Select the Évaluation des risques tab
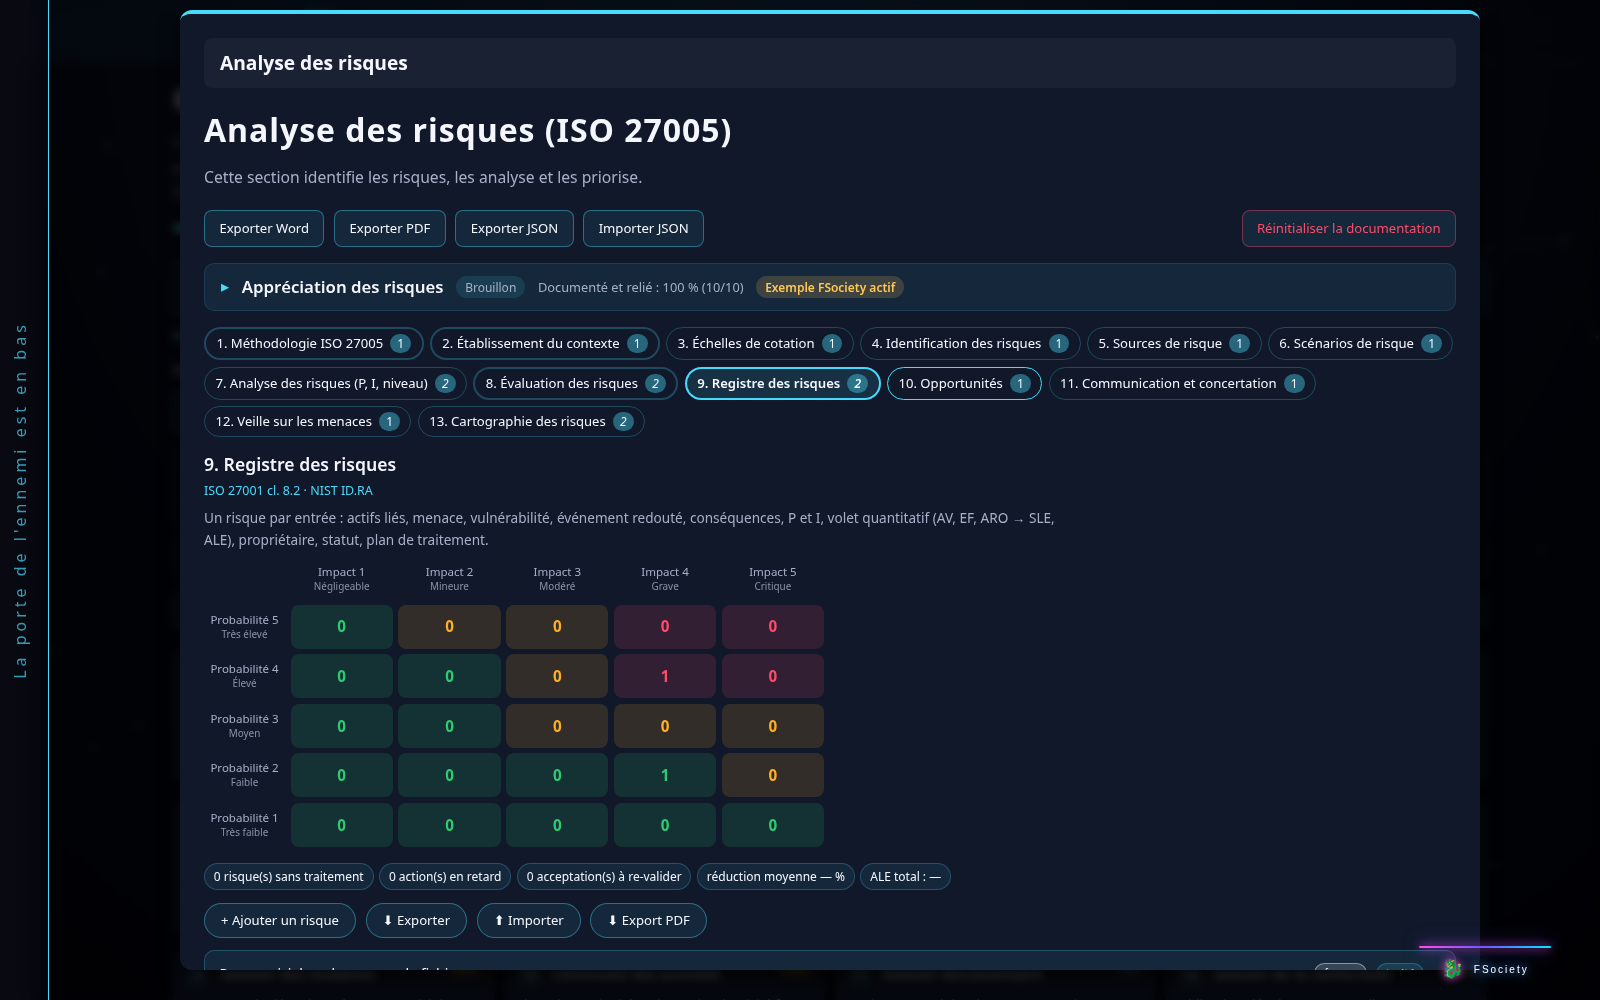The image size is (1600, 1000). click(x=575, y=383)
